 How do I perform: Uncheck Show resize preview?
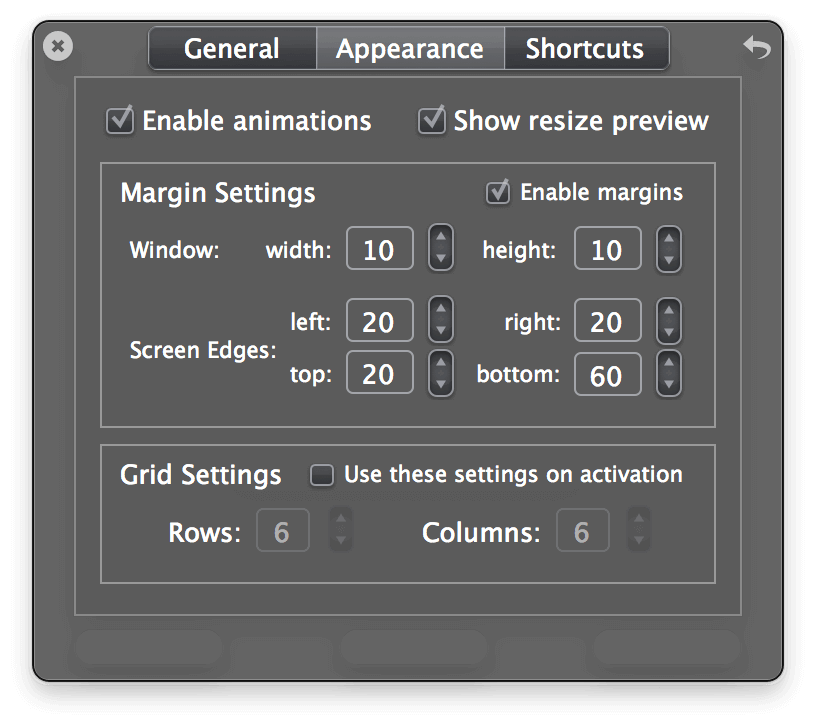[431, 121]
